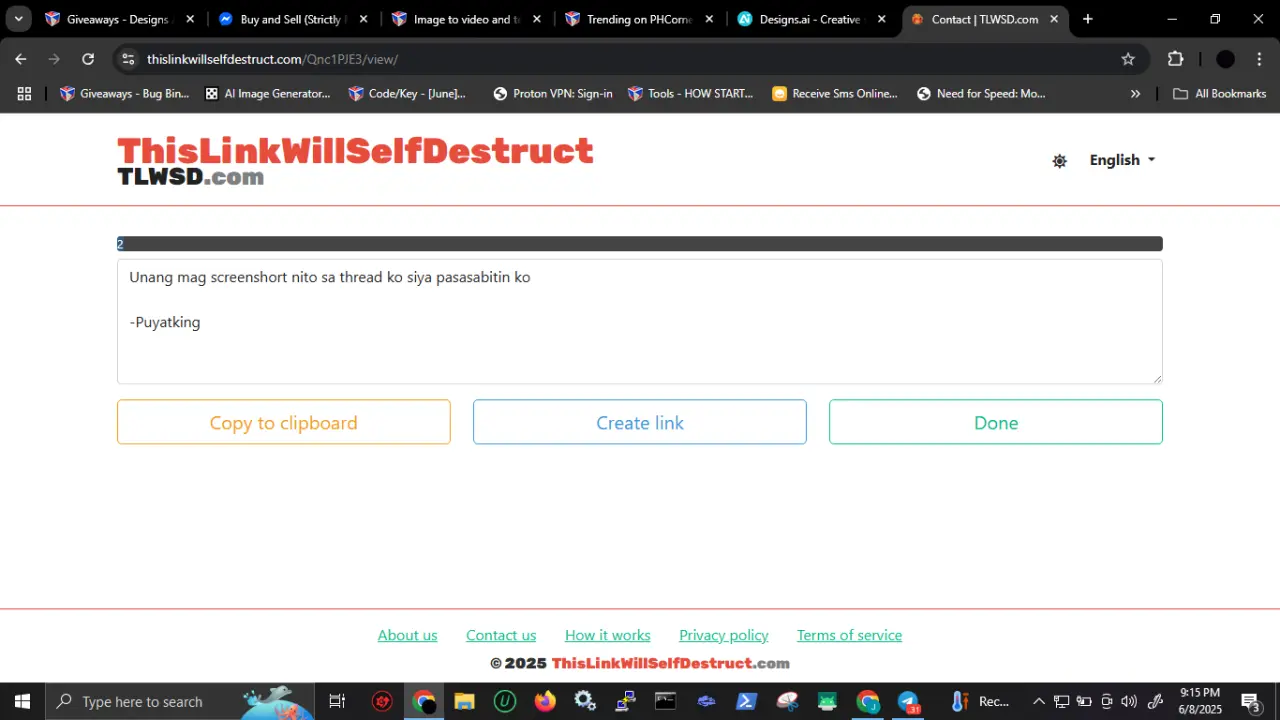1280x720 pixels.
Task: Open Task View on the taskbar
Action: click(x=337, y=701)
